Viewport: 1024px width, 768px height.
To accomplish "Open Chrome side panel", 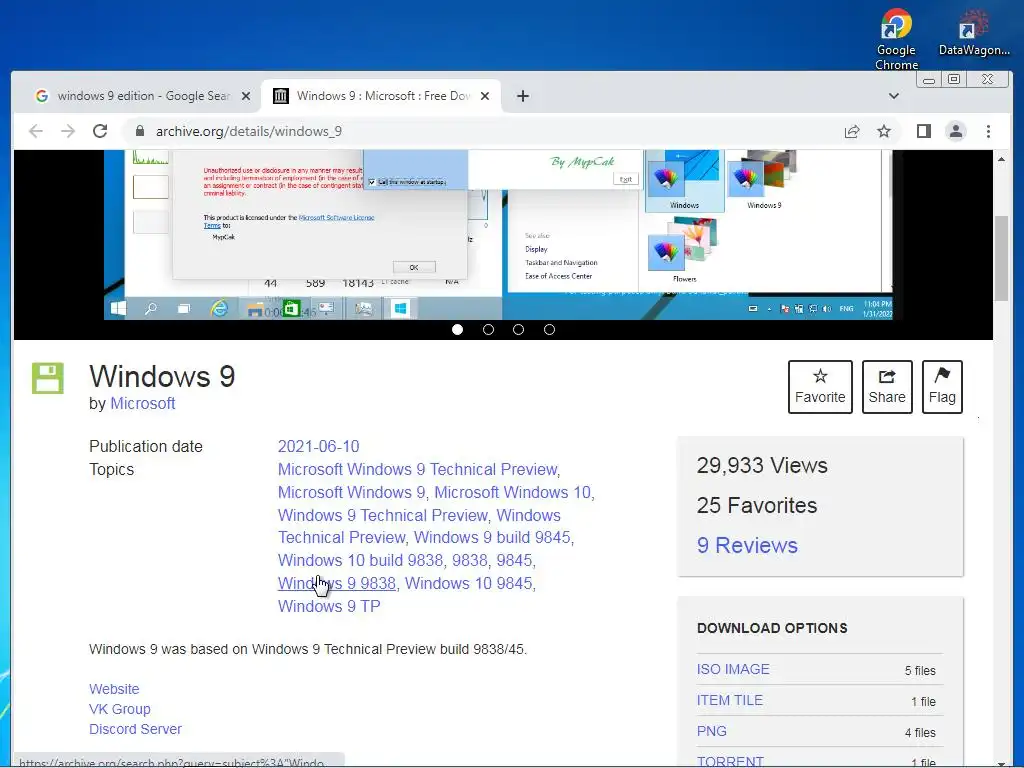I will (923, 131).
